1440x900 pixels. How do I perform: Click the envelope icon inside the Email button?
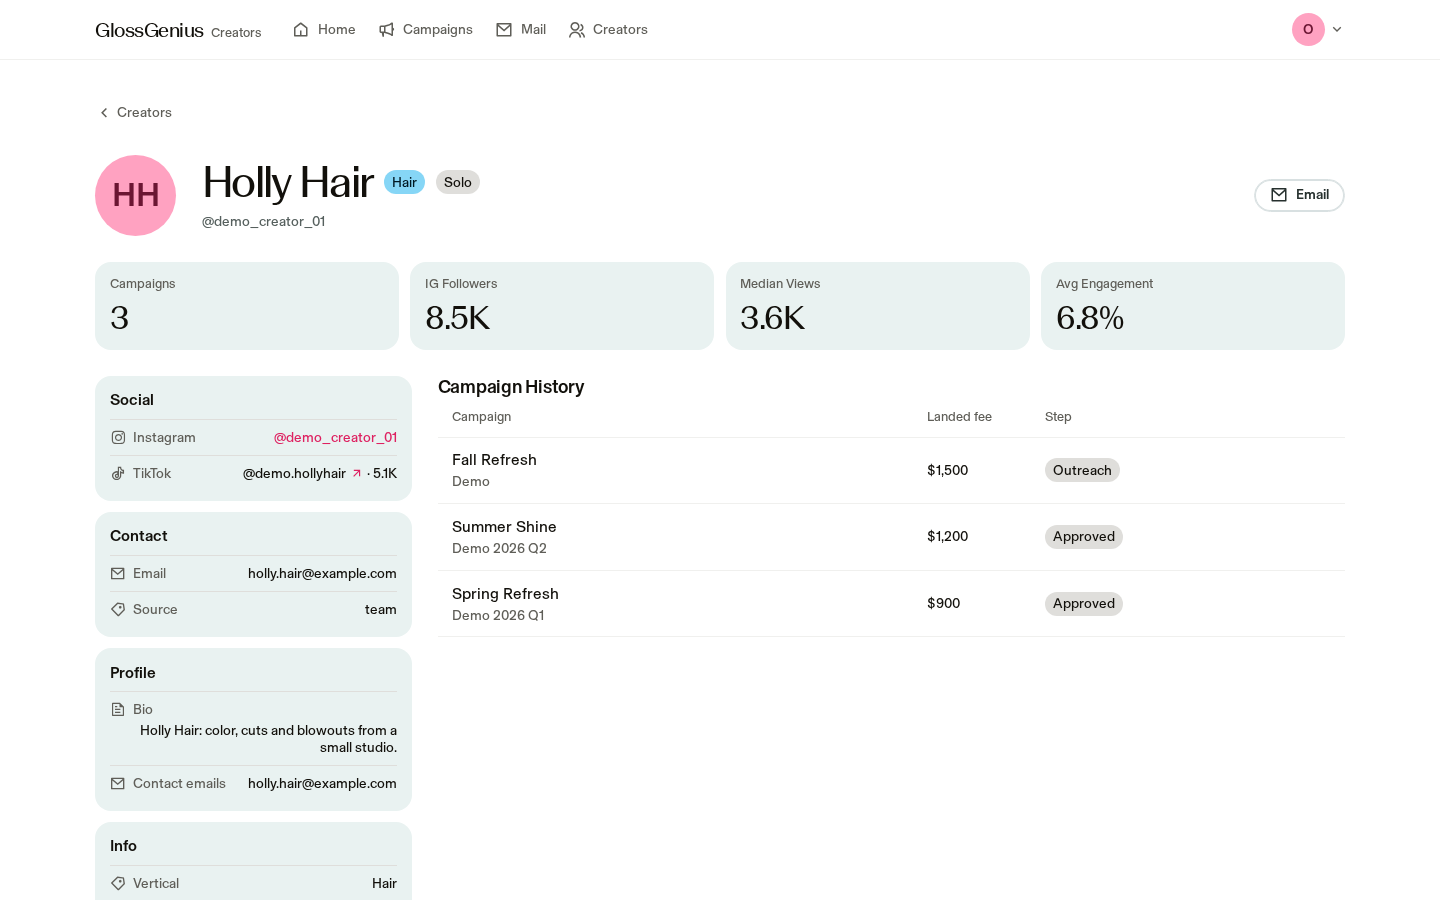point(1279,195)
